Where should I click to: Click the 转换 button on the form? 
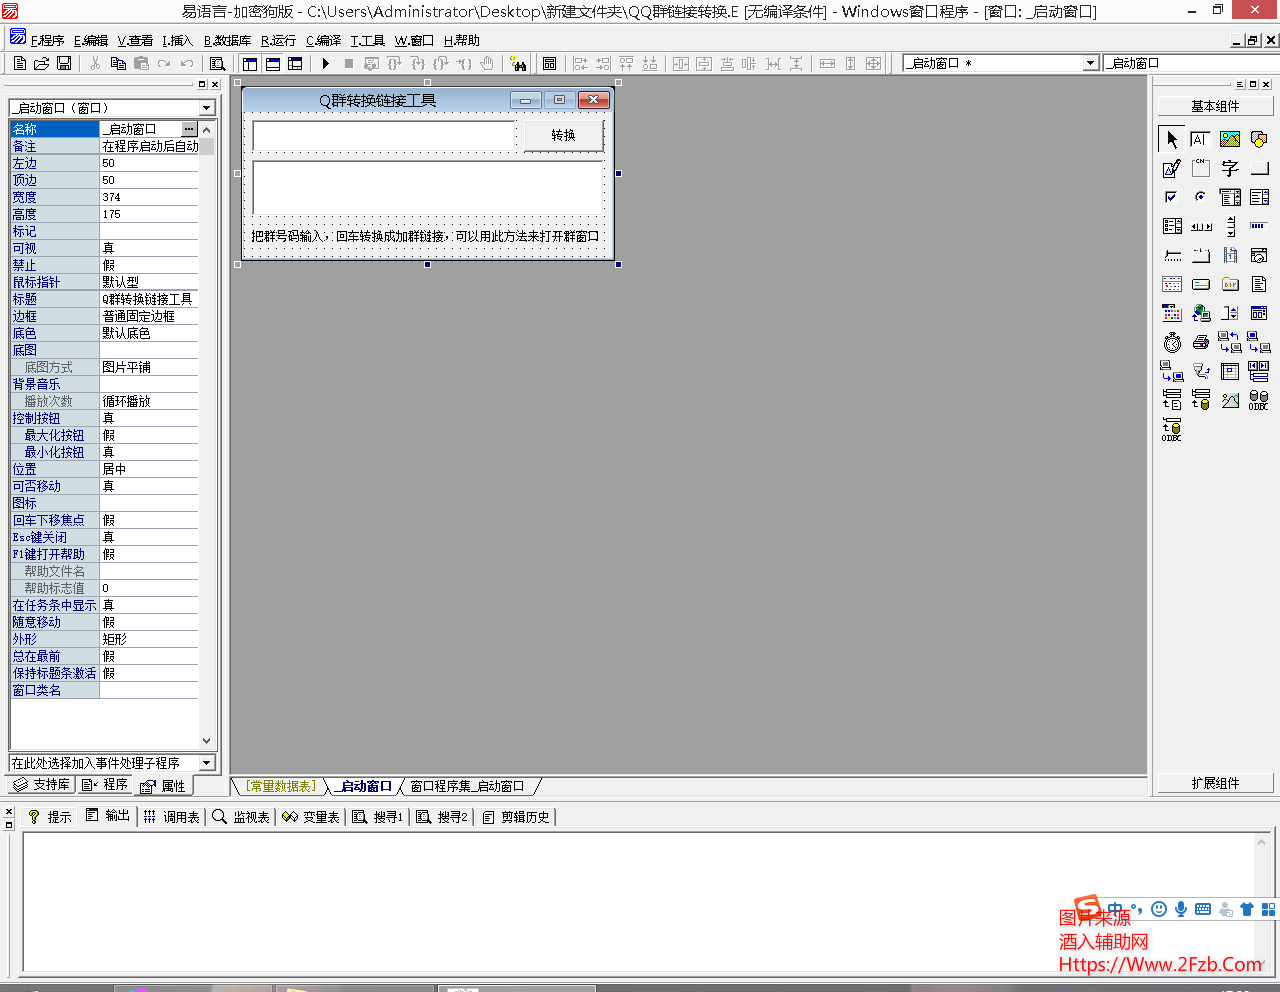pos(563,135)
